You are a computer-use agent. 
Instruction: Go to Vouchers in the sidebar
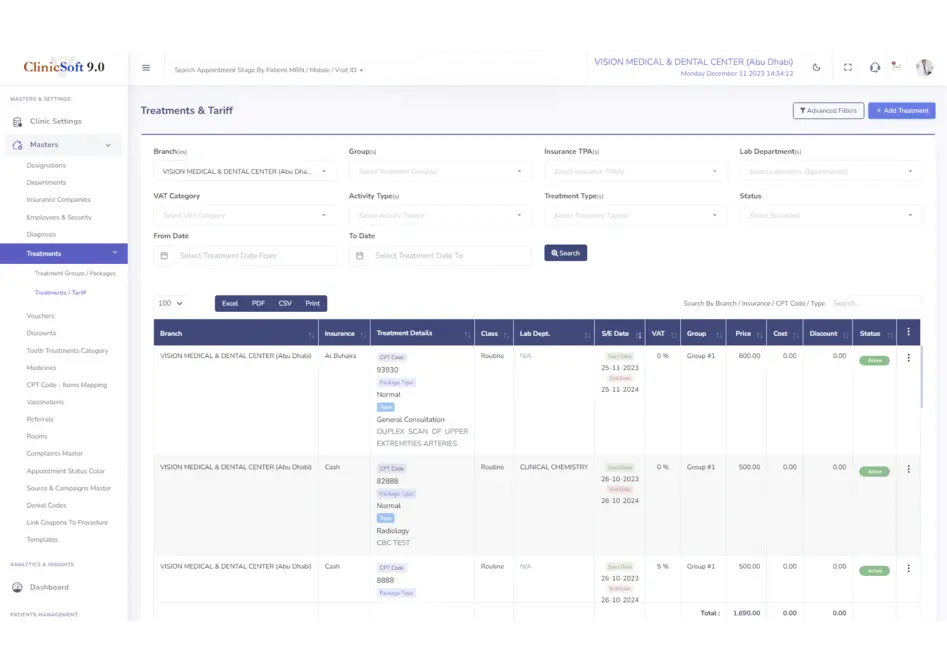point(41,316)
